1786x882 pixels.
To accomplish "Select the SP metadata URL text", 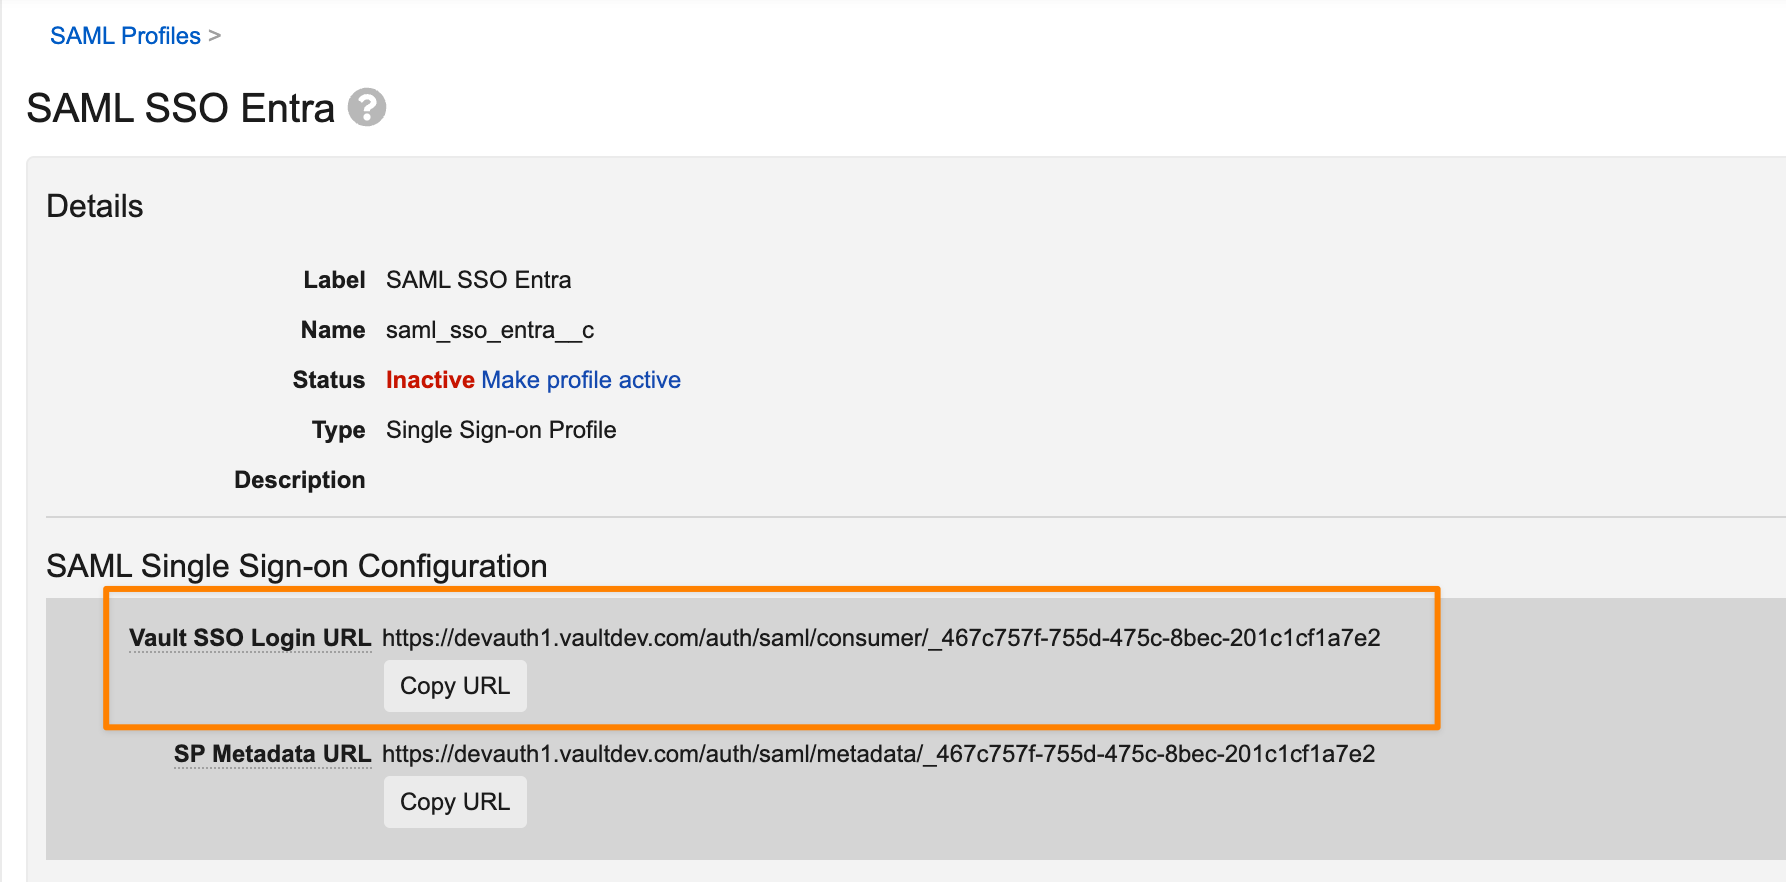I will (x=879, y=754).
